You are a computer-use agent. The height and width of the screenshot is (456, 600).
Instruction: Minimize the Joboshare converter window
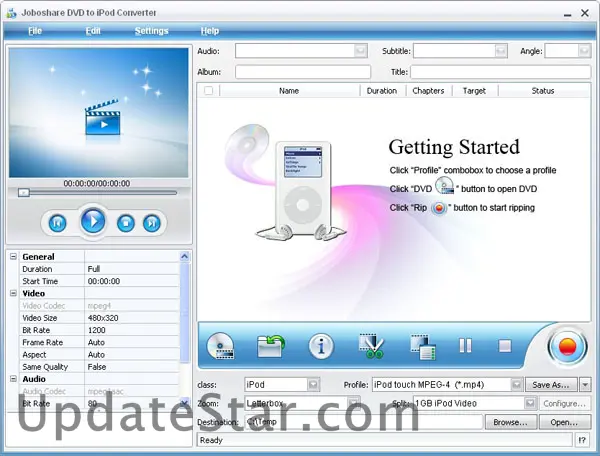567,14
